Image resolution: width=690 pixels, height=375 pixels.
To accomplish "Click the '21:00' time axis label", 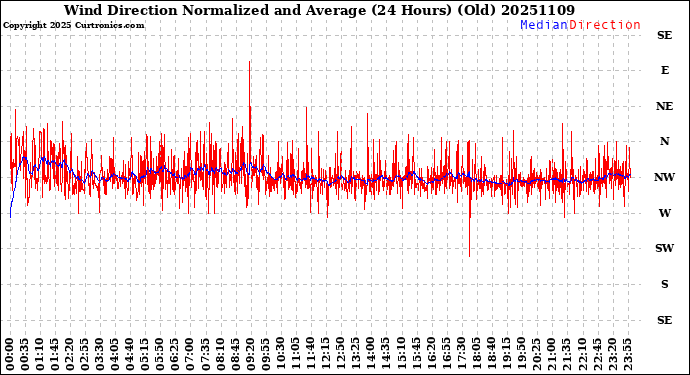I will click(x=551, y=354).
